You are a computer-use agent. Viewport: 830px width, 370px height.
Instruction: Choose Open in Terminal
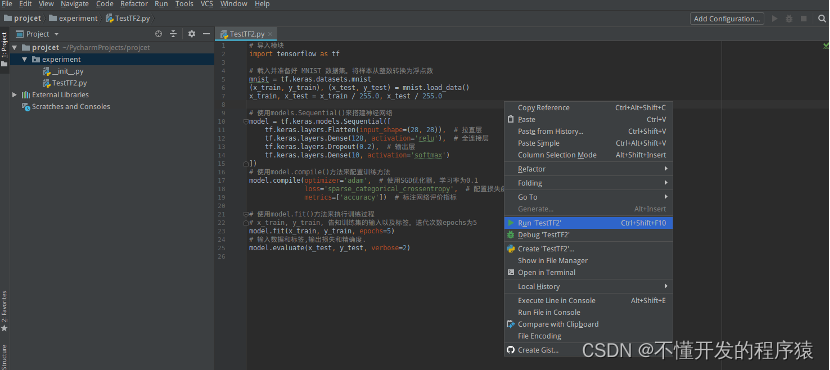(589, 272)
